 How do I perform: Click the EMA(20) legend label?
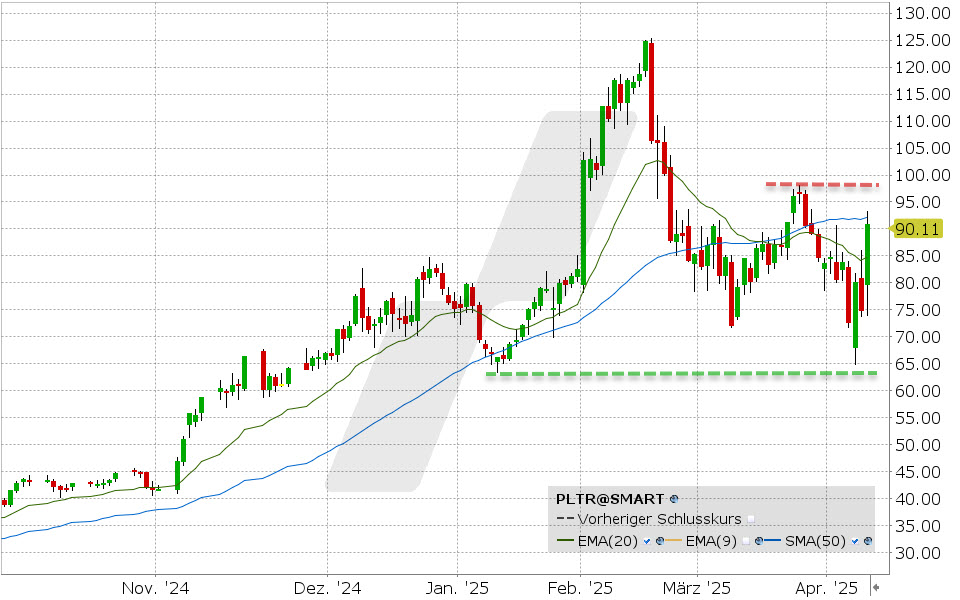tap(608, 541)
